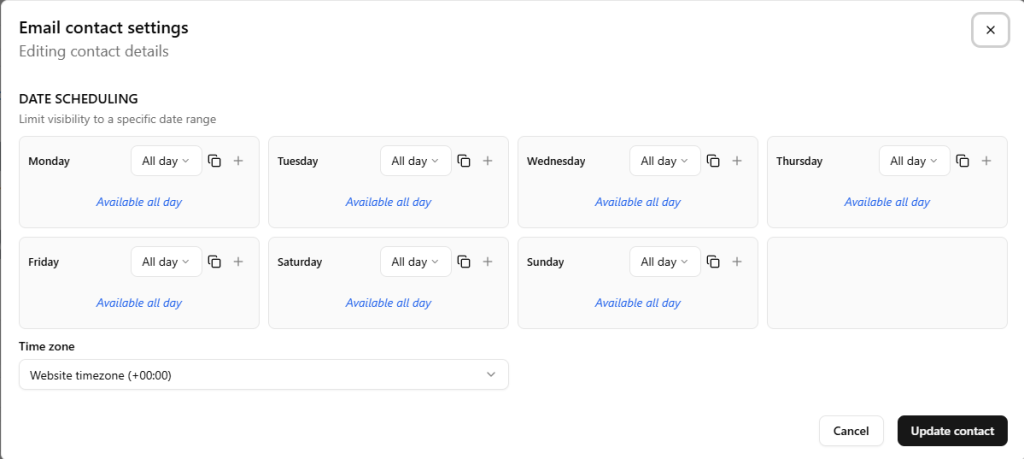Screen dimensions: 1024x459
Task: Click the Update contact button
Action: tap(952, 431)
